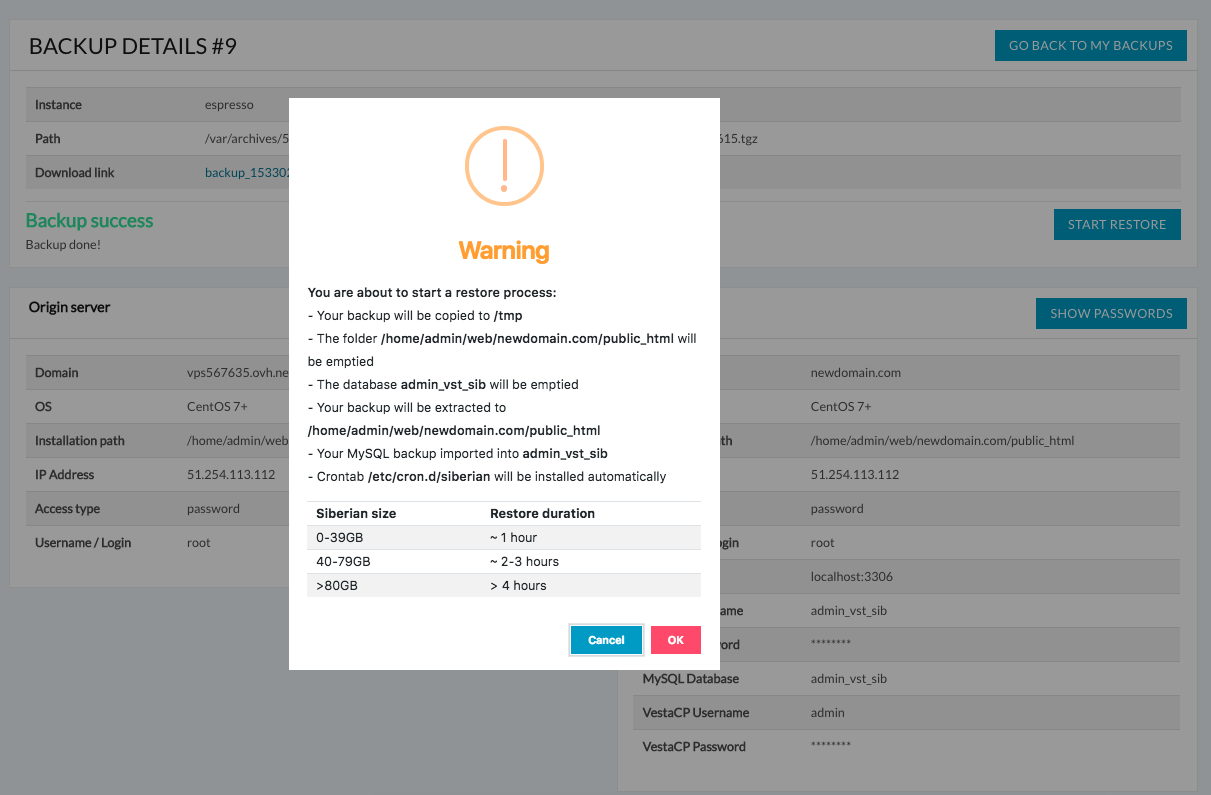Click the Siberian size column header
This screenshot has width=1211, height=795.
click(x=356, y=514)
